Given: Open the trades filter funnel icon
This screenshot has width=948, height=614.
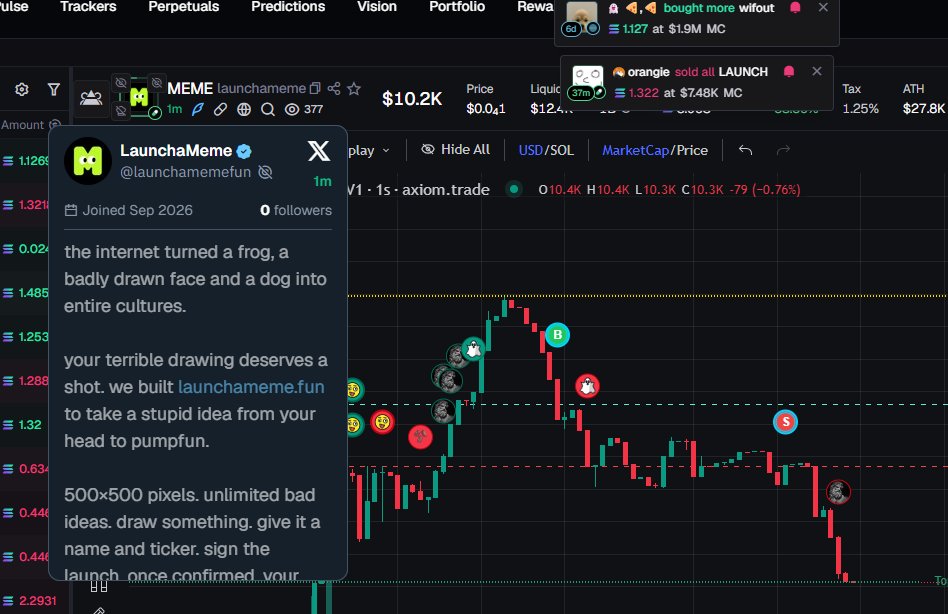Looking at the screenshot, I should tap(54, 89).
